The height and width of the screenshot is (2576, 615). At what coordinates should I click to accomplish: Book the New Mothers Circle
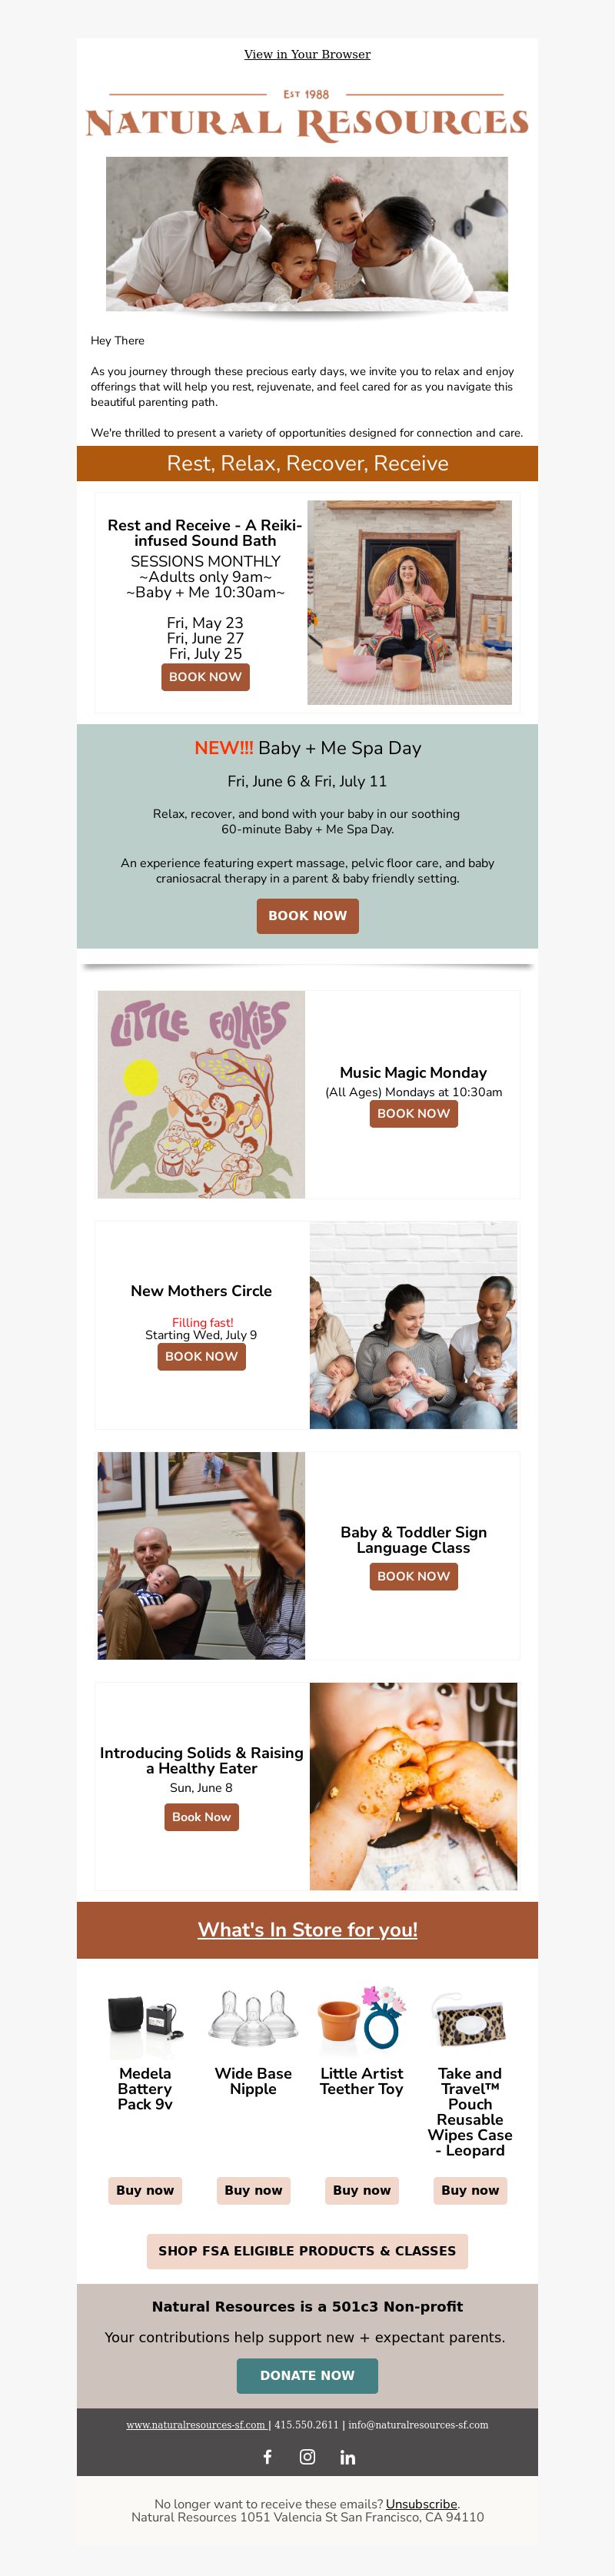point(201,1356)
